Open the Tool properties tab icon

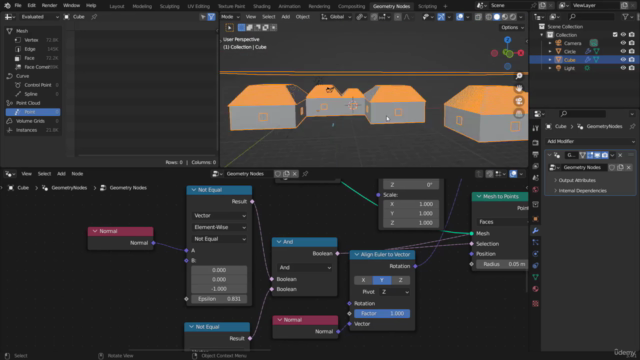pos(536,129)
